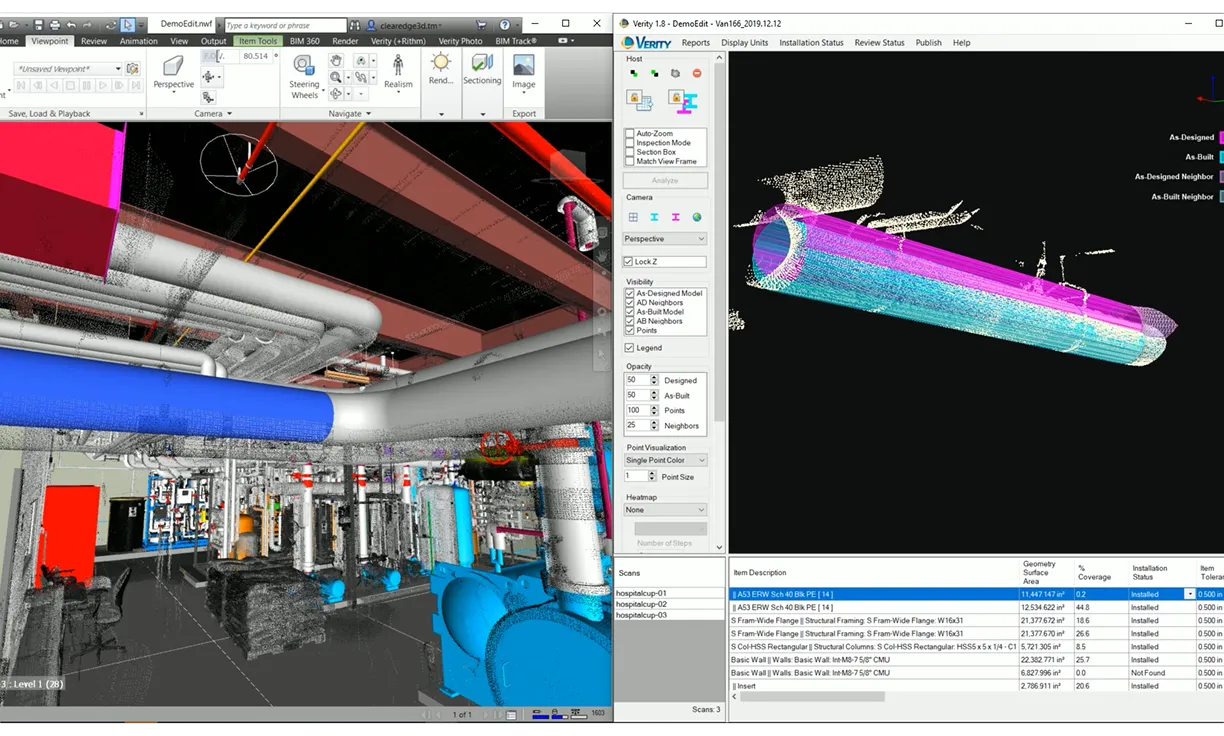Screen dimensions: 1224x736
Task: Open the Single Point Color dropdown
Action: click(665, 460)
